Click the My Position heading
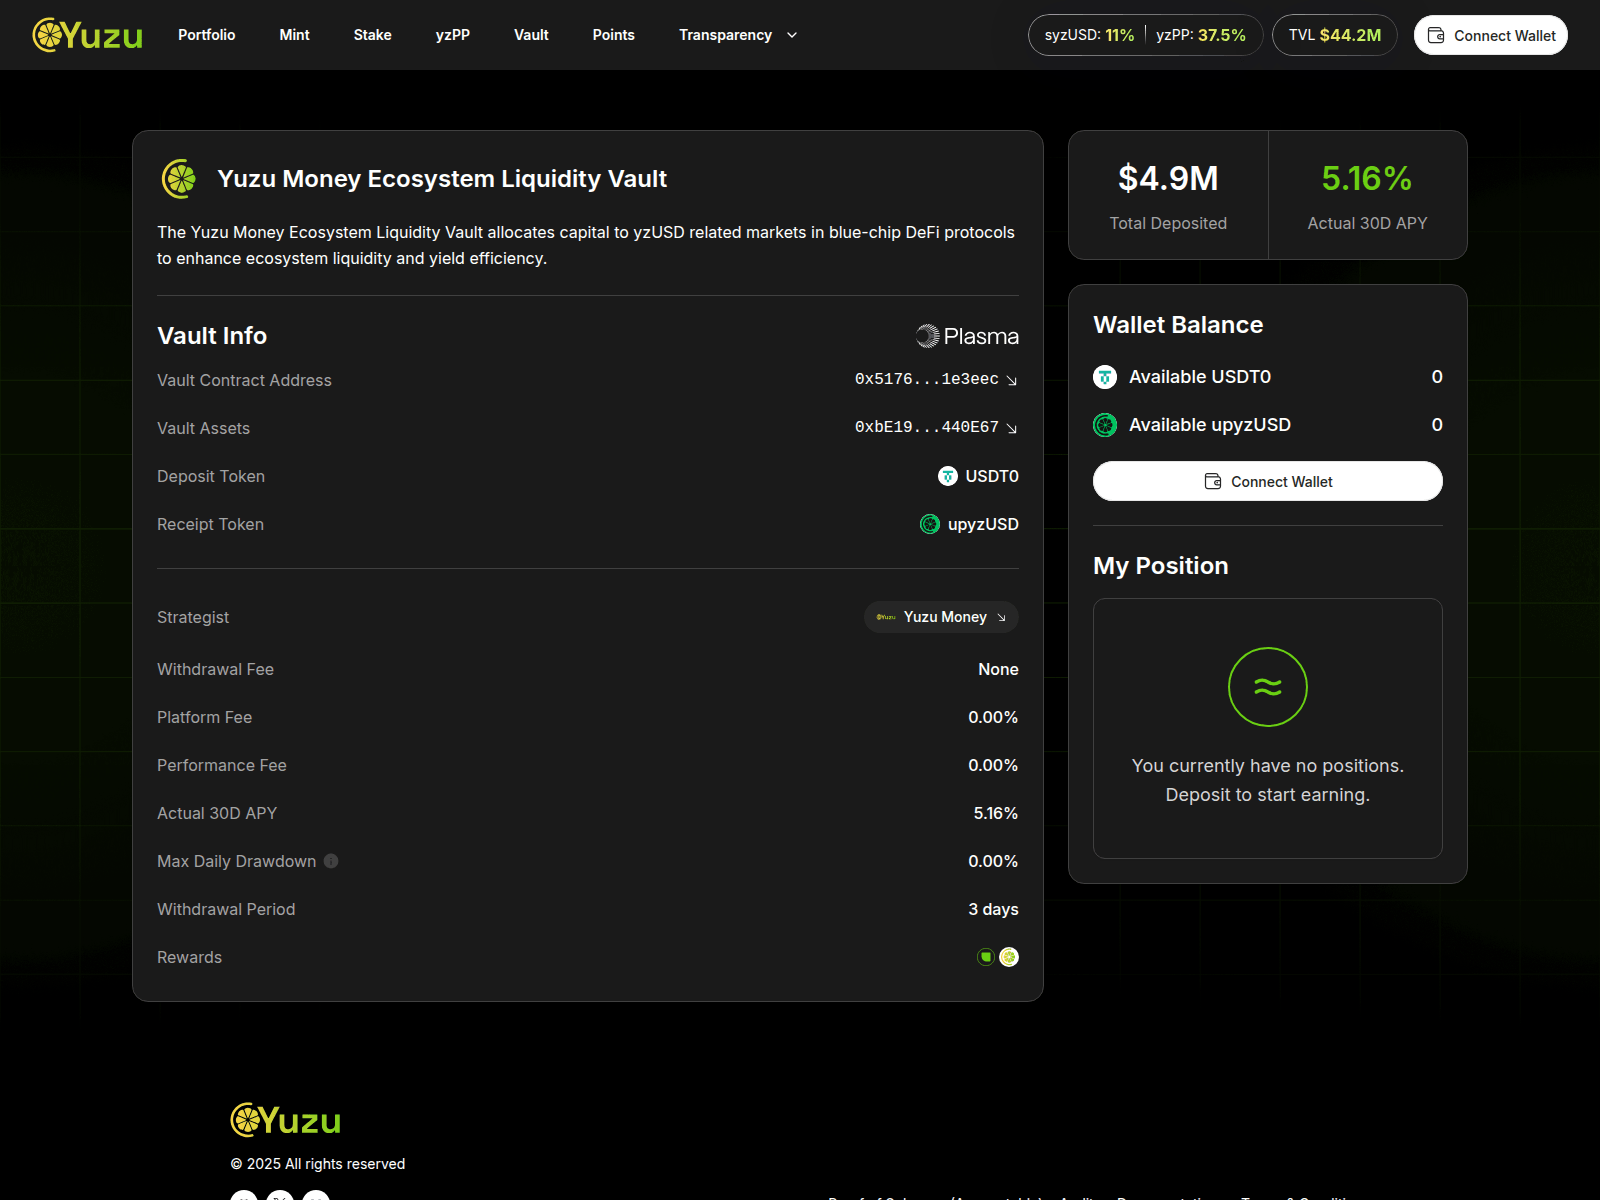1600x1200 pixels. point(1160,566)
